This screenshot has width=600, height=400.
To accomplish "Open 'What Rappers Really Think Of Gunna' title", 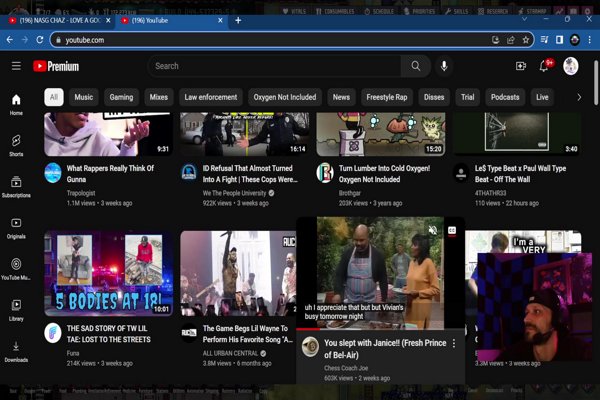I will tap(110, 174).
